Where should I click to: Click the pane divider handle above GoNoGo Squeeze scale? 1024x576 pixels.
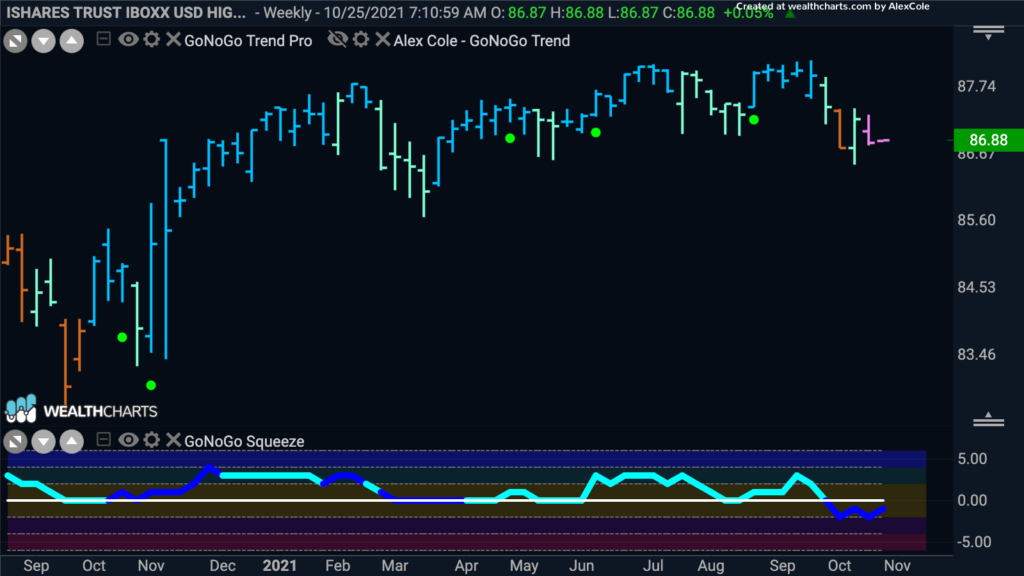(989, 419)
